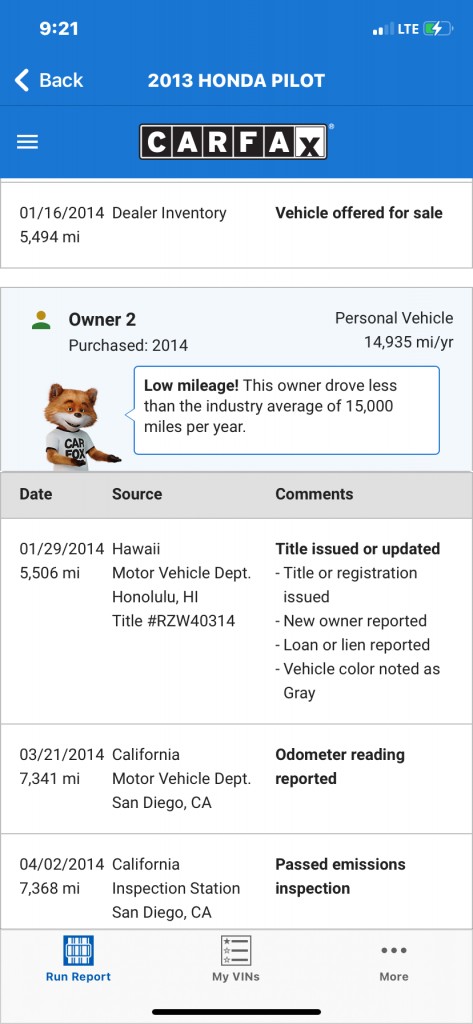Tap the 2013 HONDA PILOT title
The width and height of the screenshot is (473, 1024).
coord(236,80)
